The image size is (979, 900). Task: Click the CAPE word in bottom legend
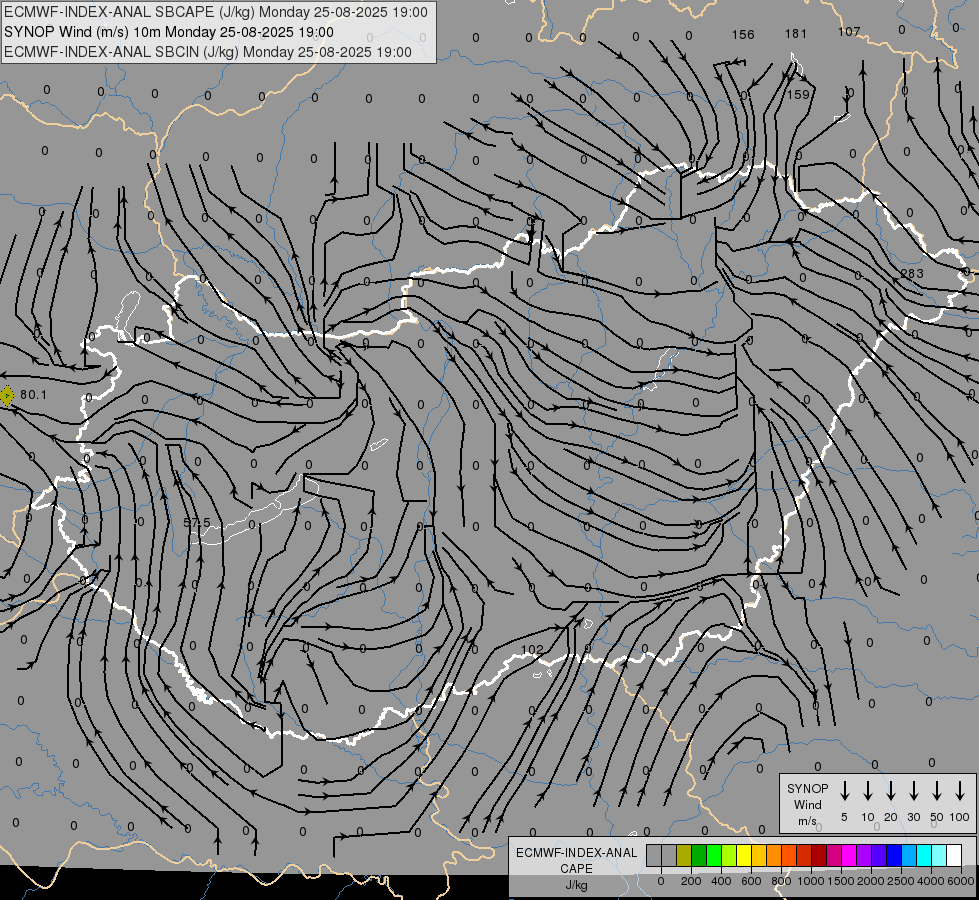576,868
